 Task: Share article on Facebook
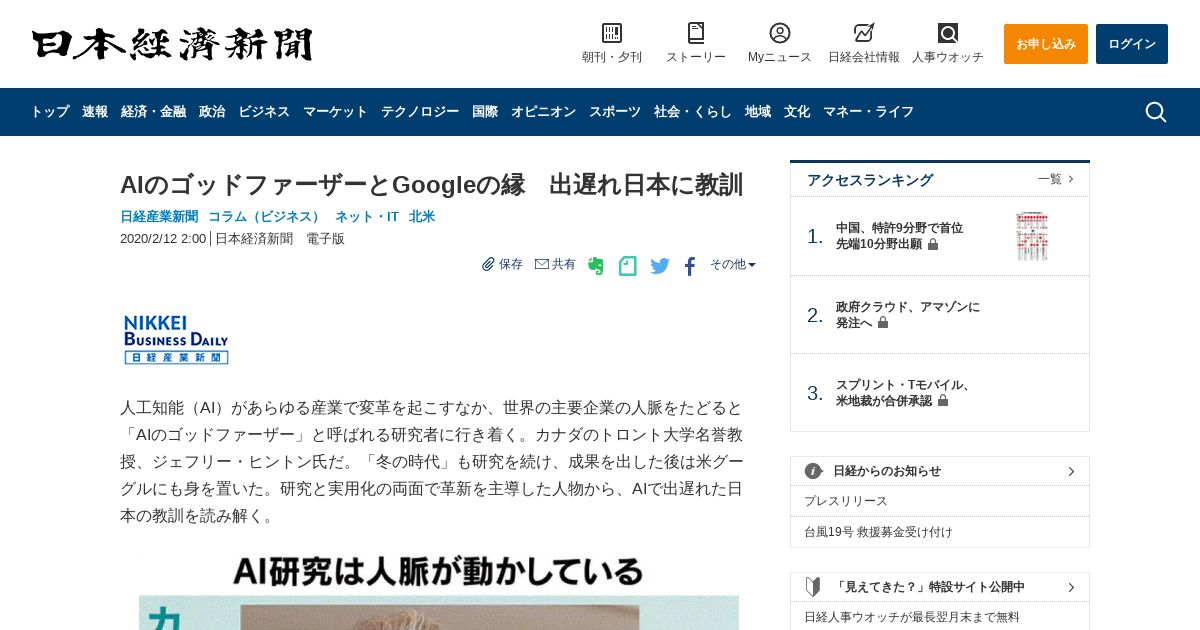click(x=690, y=266)
